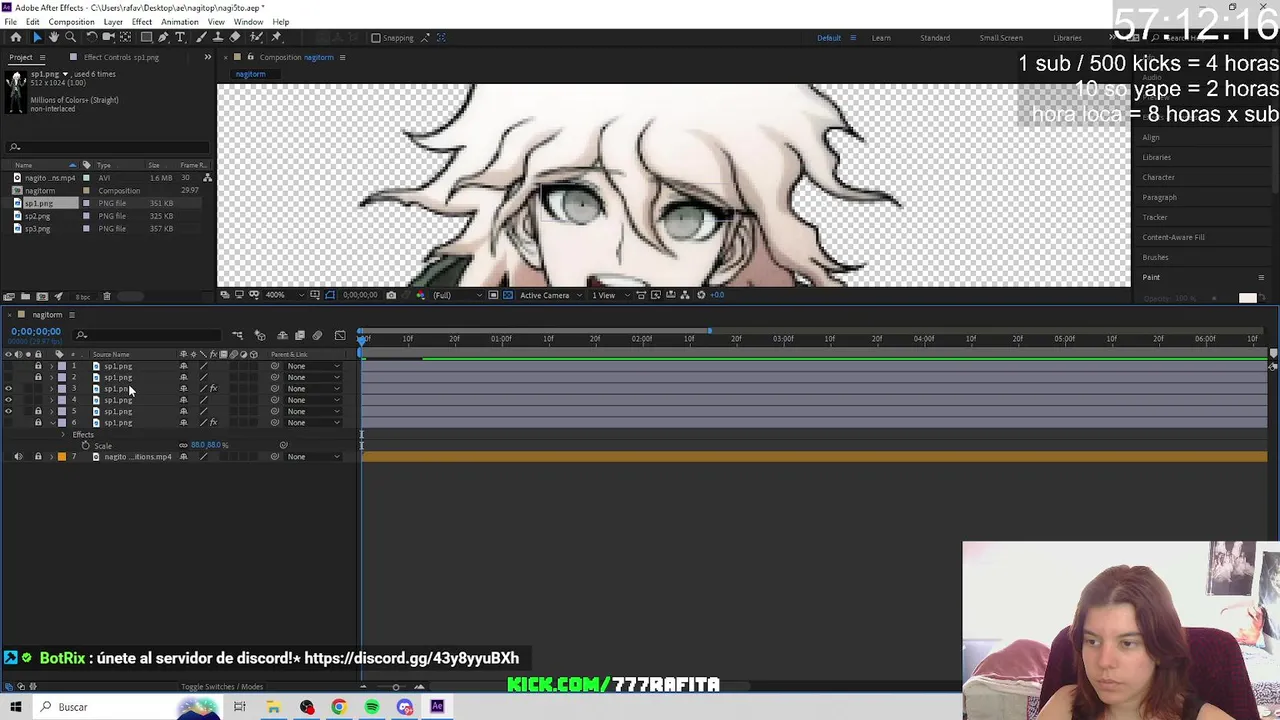Click the scale stopwatch on layer 6
The image size is (1280, 720).
(x=85, y=446)
